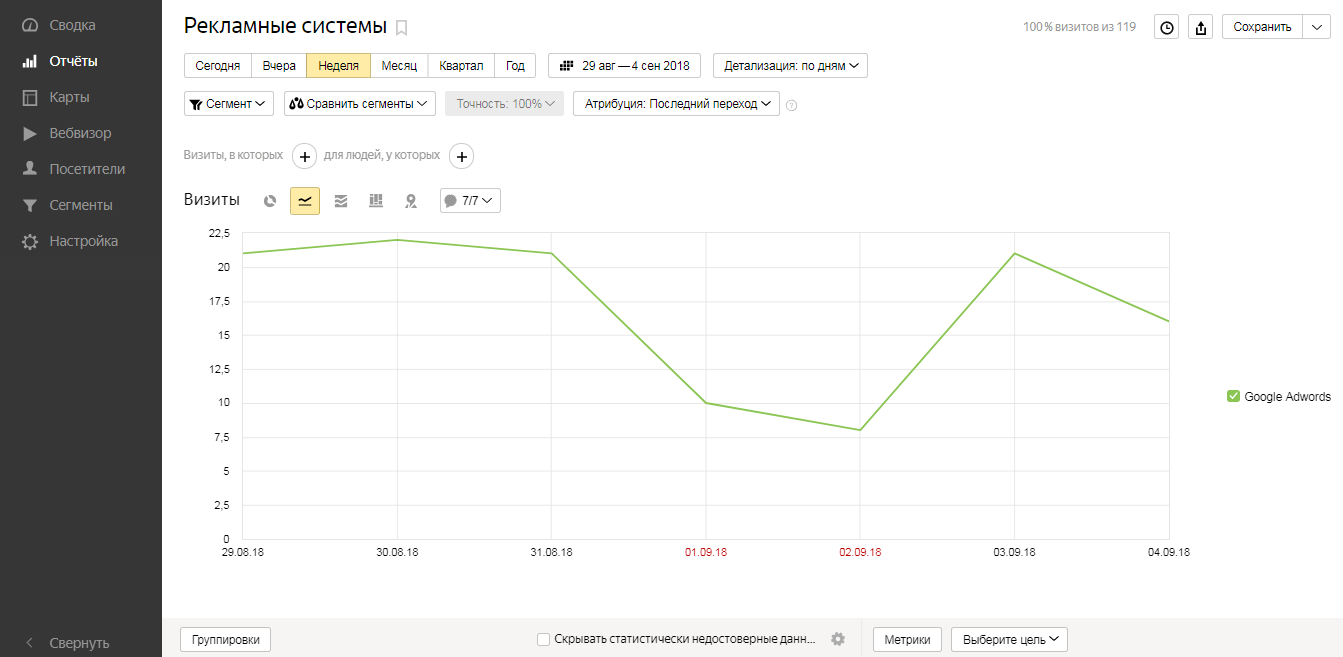Open Посетители menu label
Viewport: 1343px width, 657px height.
click(x=88, y=169)
